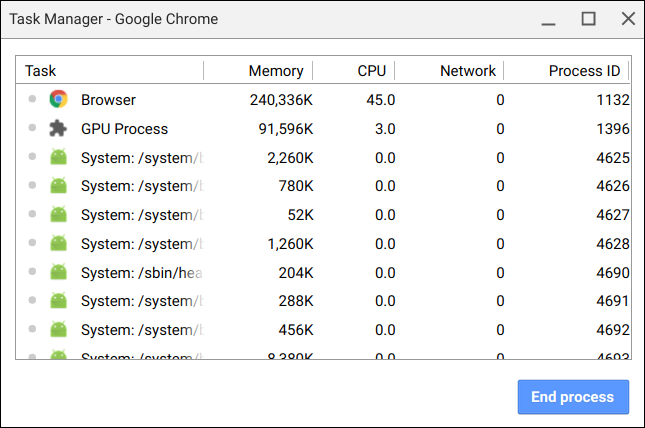Click the Task column header
This screenshot has height=428, width=645.
tap(41, 71)
